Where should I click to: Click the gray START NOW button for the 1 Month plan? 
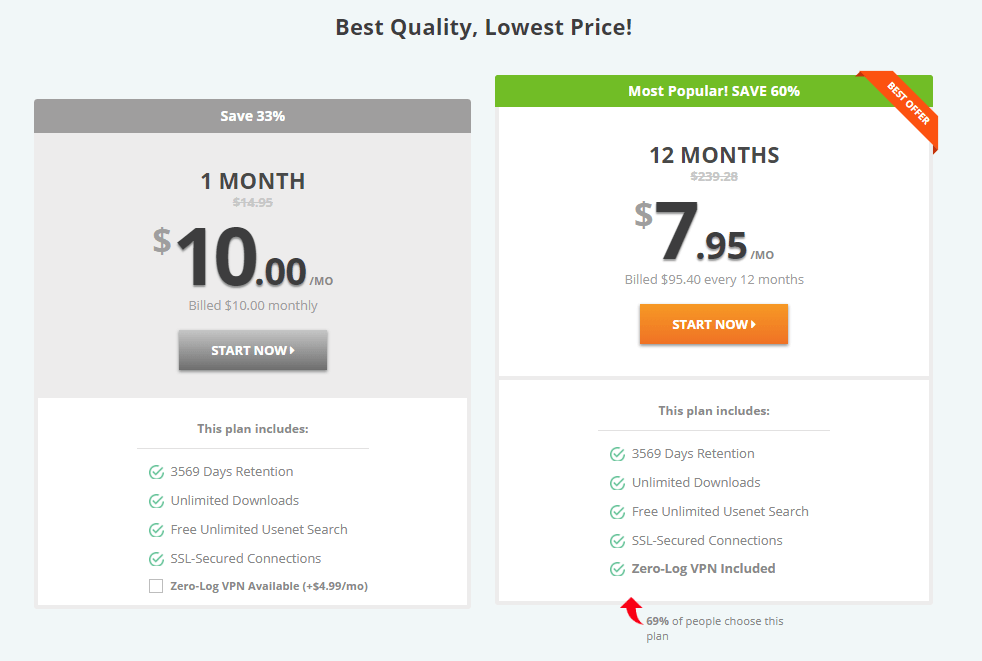[252, 350]
